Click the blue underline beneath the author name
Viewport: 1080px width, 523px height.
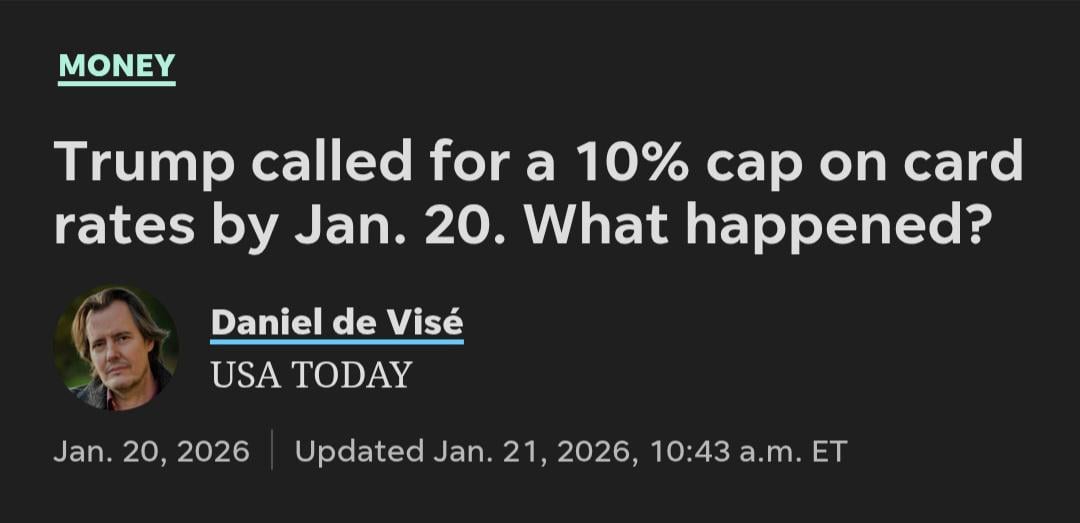click(337, 342)
